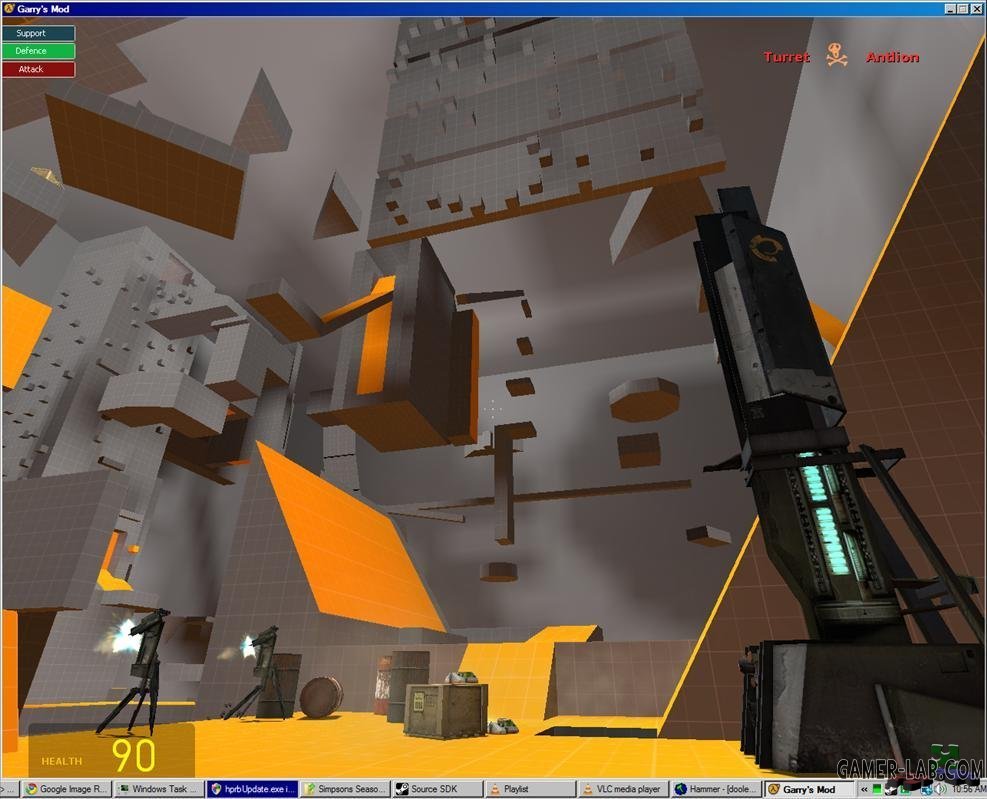Switch to VLC media player taskbar item

pos(623,789)
